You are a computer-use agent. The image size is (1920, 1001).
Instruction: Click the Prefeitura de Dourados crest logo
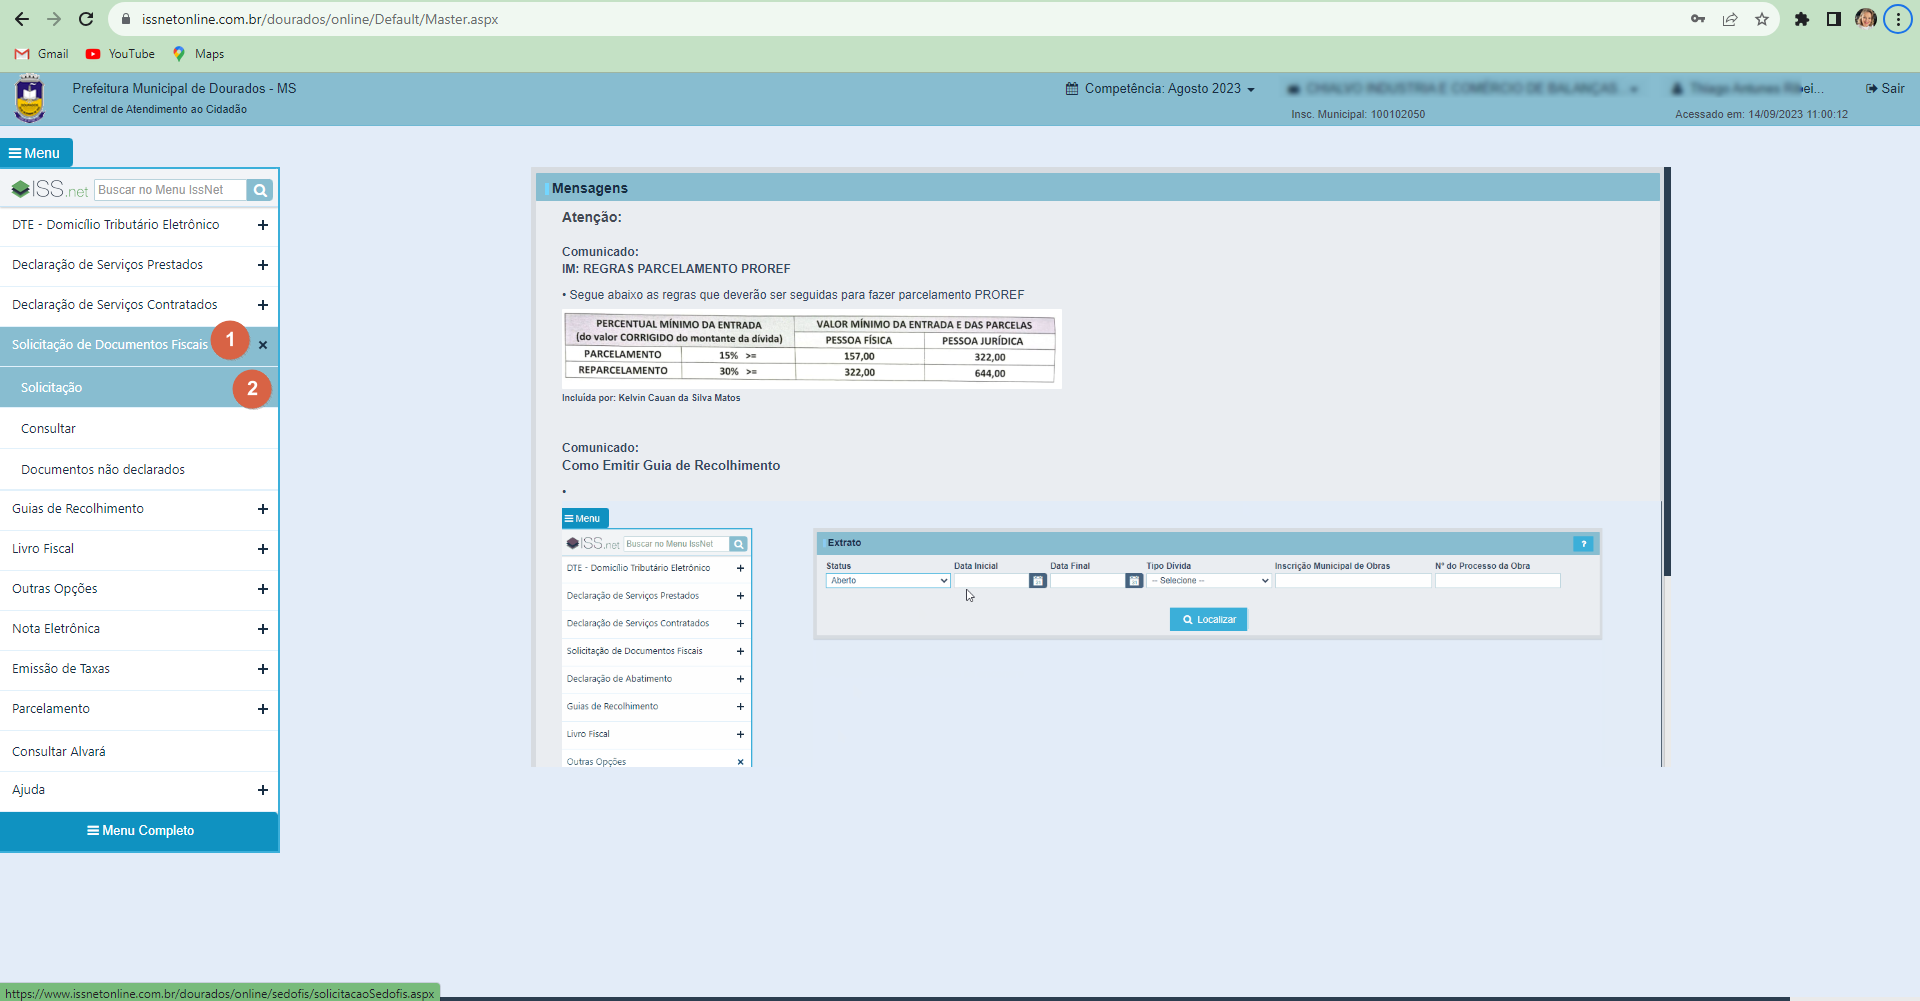(x=30, y=99)
